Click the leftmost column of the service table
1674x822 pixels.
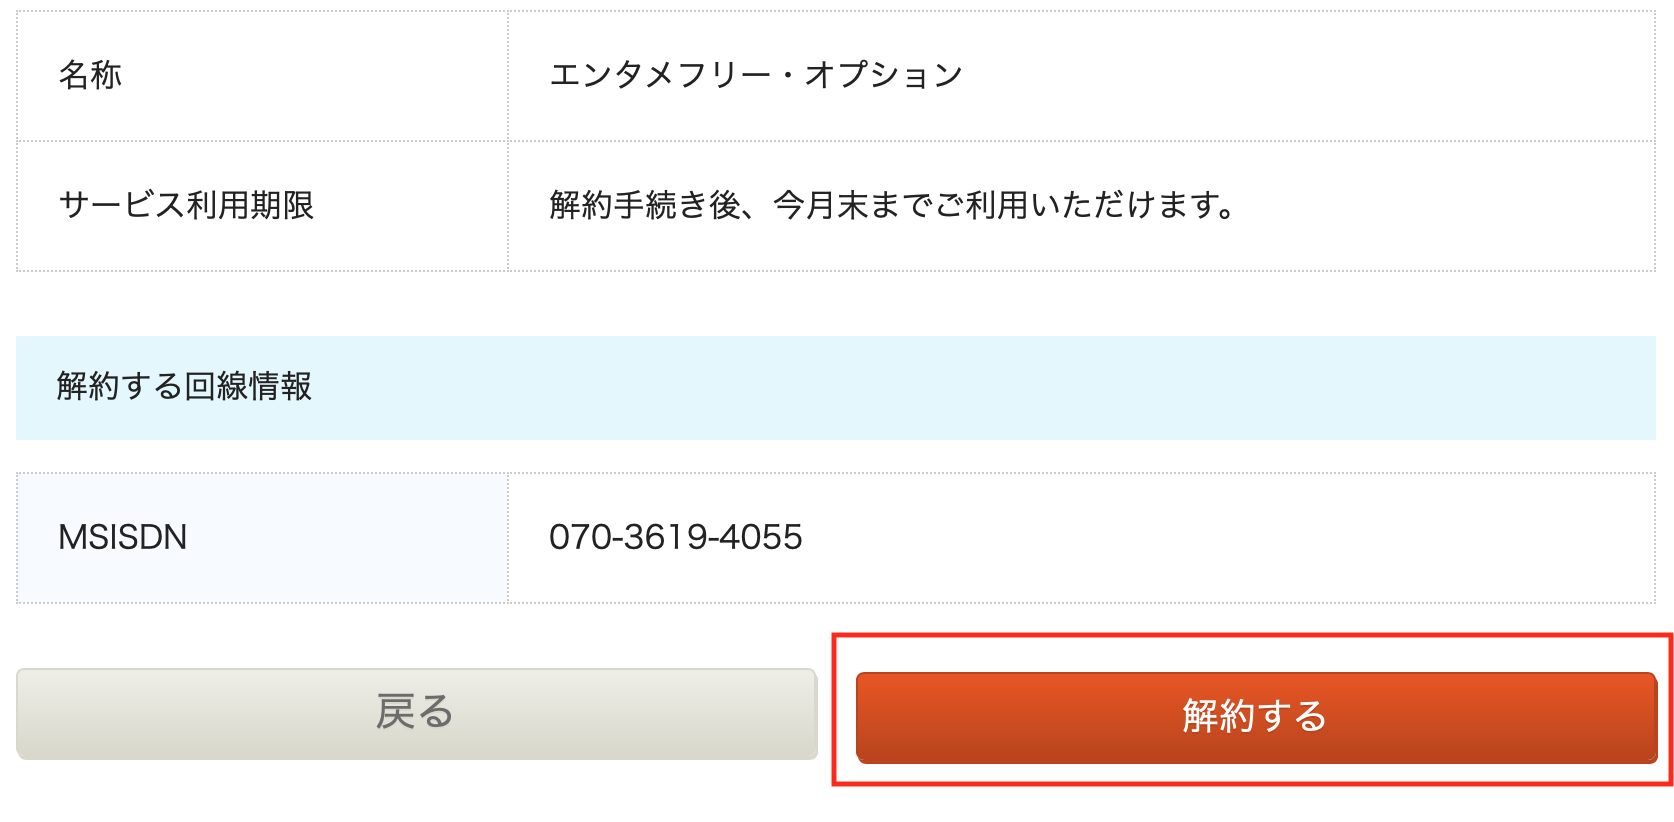coord(263,140)
